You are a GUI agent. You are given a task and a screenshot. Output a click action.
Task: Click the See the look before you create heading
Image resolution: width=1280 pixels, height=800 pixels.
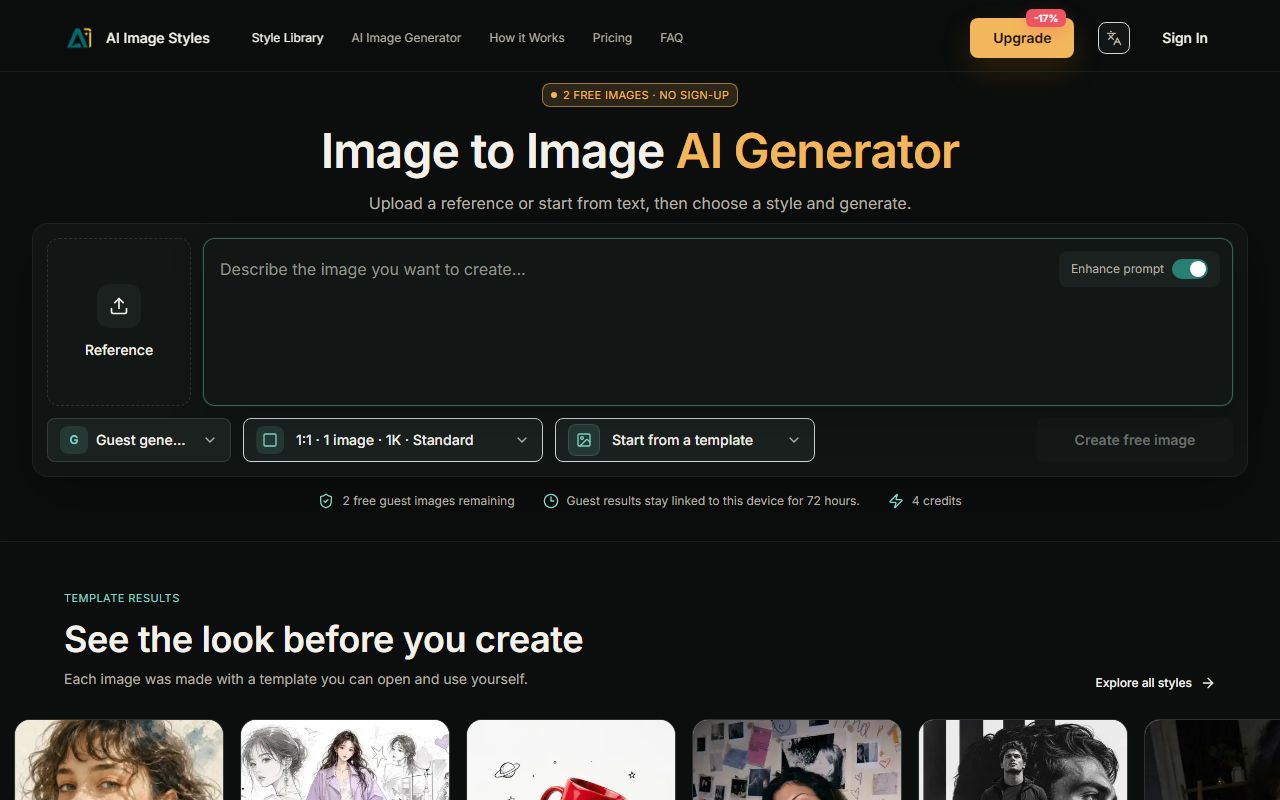pyautogui.click(x=323, y=639)
